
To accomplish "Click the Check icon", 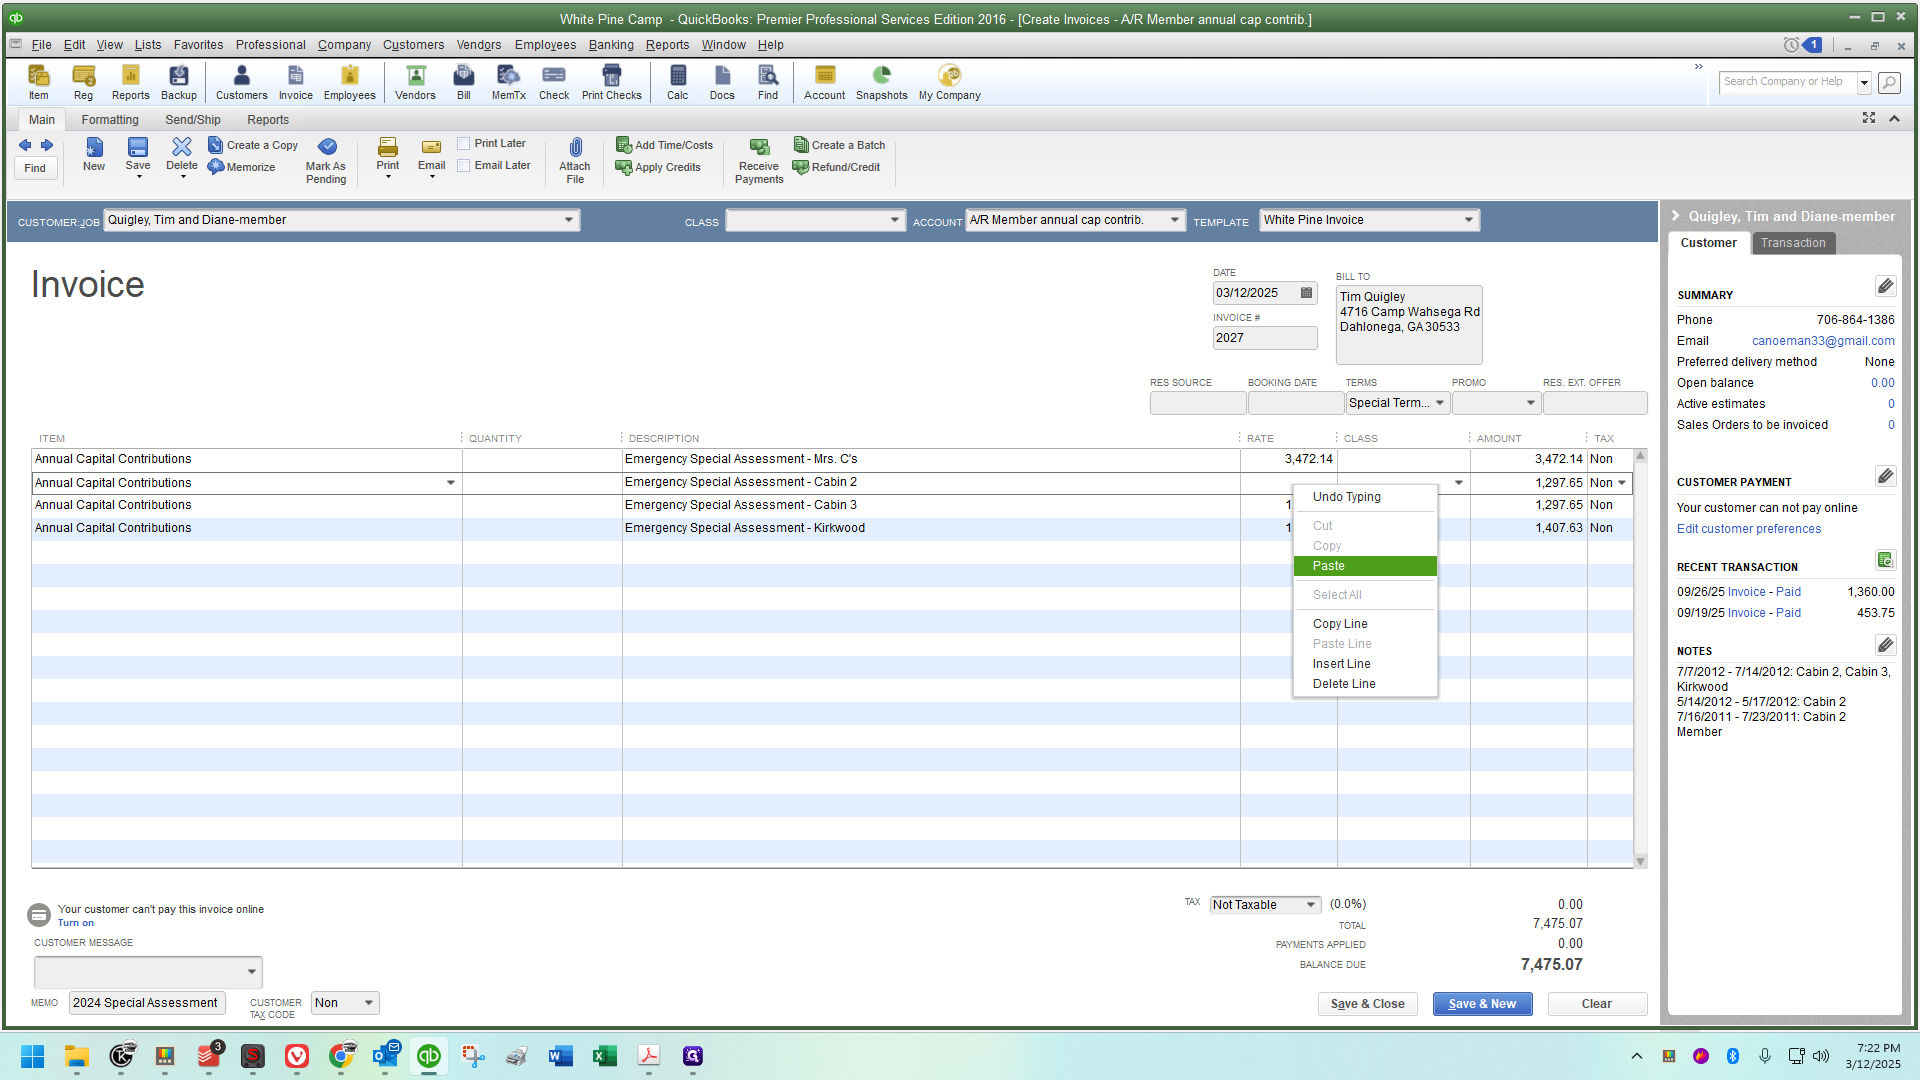I will pyautogui.click(x=553, y=82).
